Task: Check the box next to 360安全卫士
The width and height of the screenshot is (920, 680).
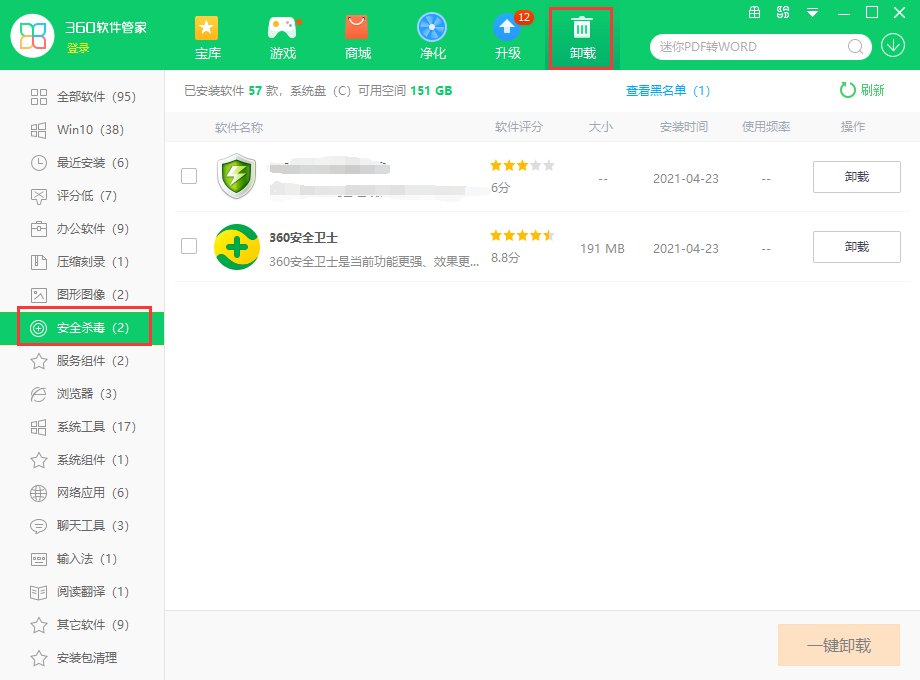Action: click(189, 247)
